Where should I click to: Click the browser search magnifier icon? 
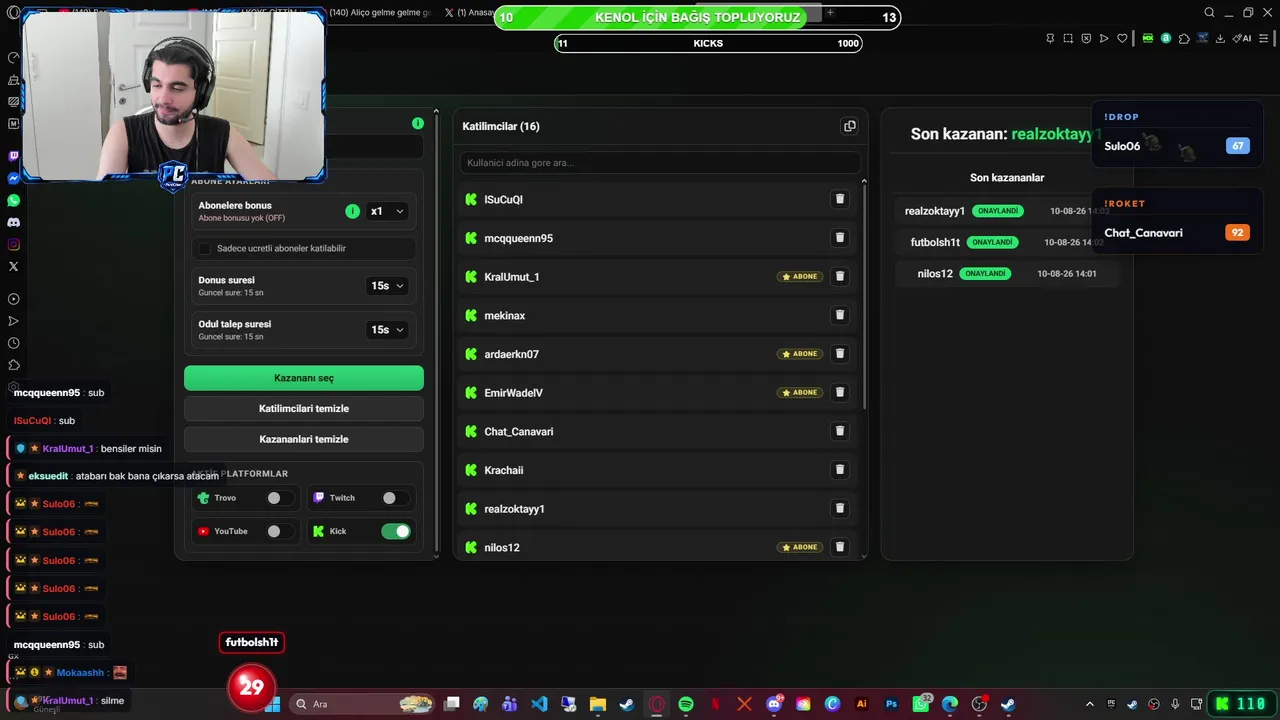pos(1209,13)
